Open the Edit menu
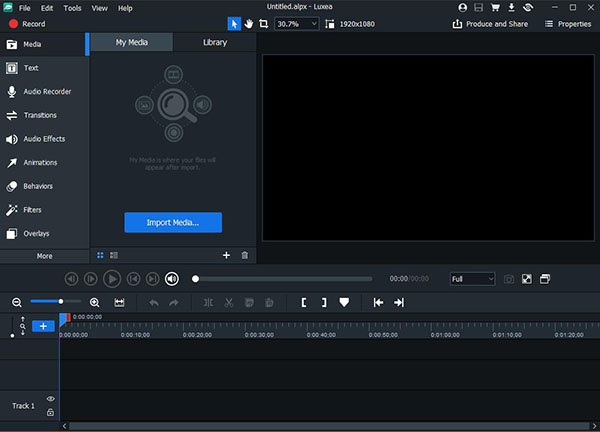This screenshot has width=600, height=432. tap(47, 8)
